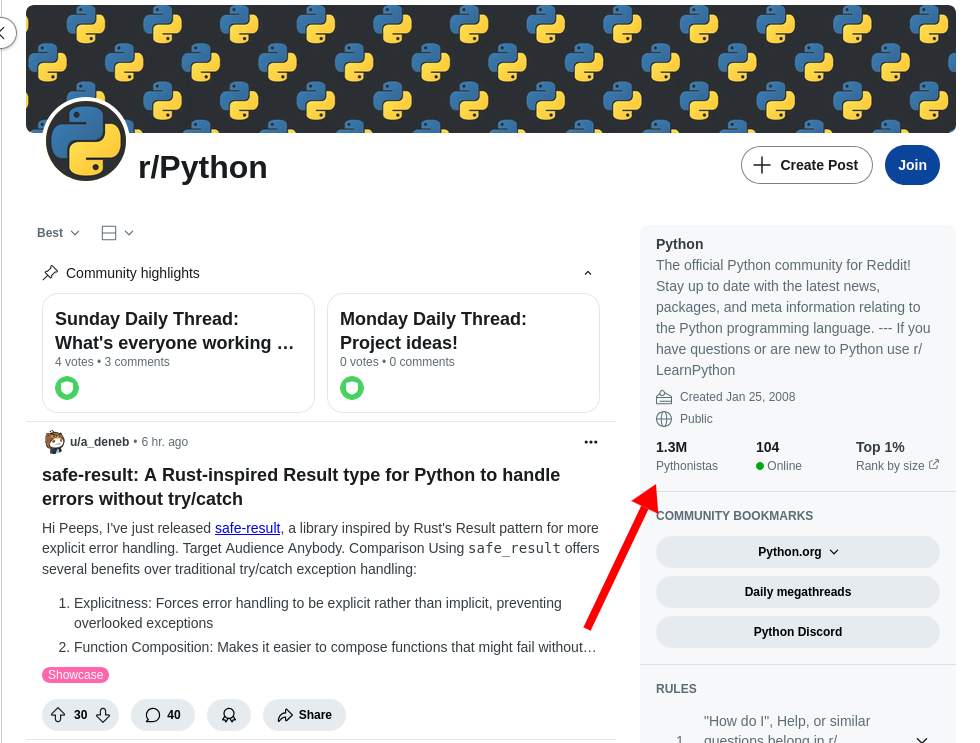This screenshot has height=743, width=980.
Task: Open the safe-result hyperlink
Action: click(x=247, y=528)
